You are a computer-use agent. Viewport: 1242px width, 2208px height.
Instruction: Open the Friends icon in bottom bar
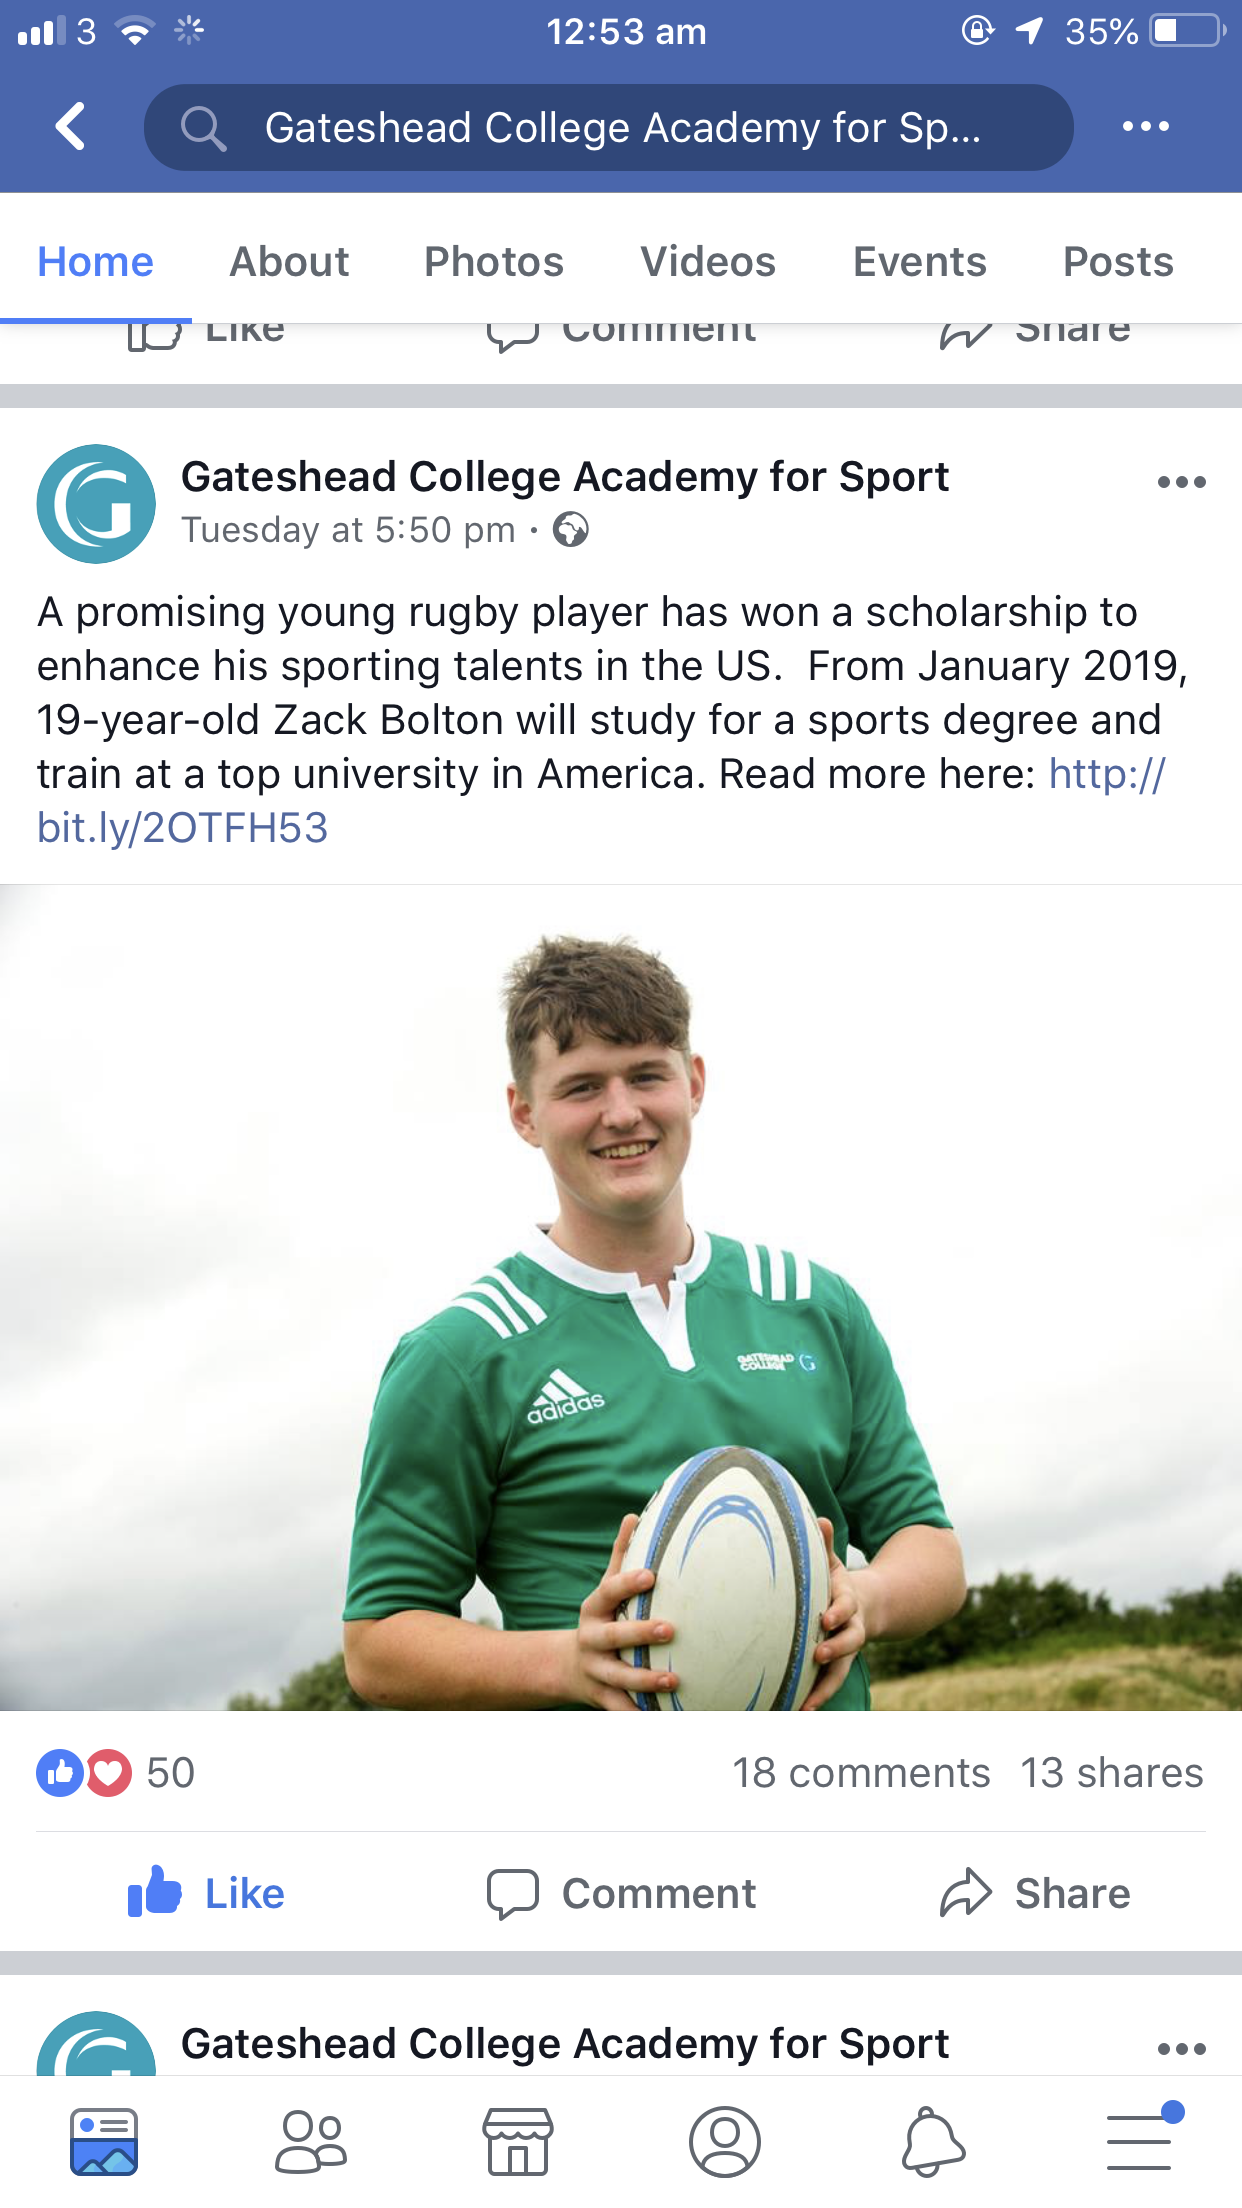coord(311,2142)
